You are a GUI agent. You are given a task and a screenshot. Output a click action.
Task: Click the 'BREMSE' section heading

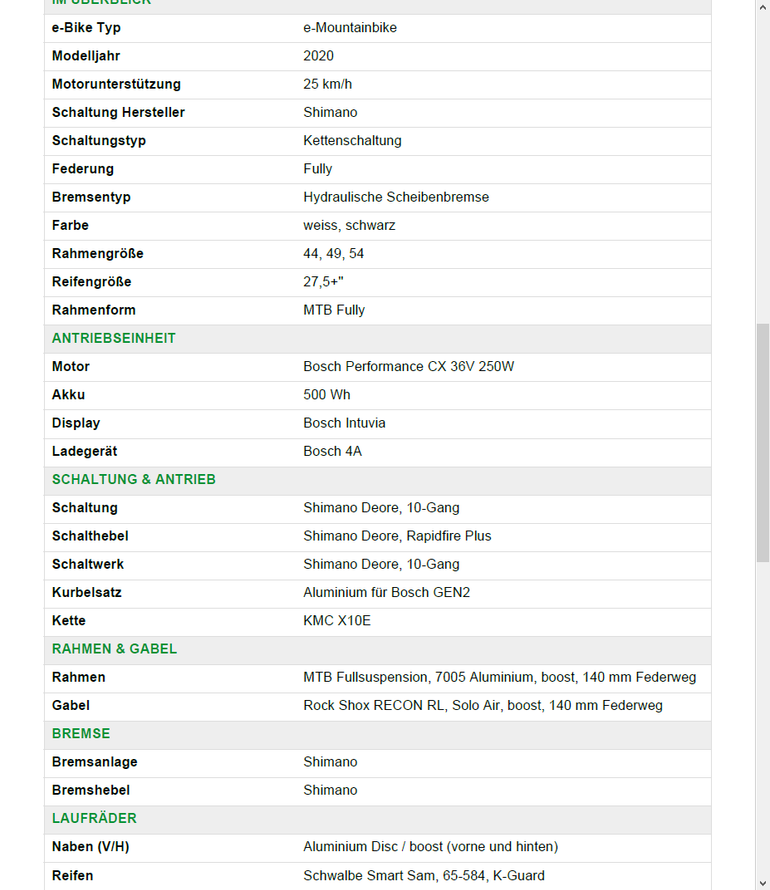tap(81, 734)
